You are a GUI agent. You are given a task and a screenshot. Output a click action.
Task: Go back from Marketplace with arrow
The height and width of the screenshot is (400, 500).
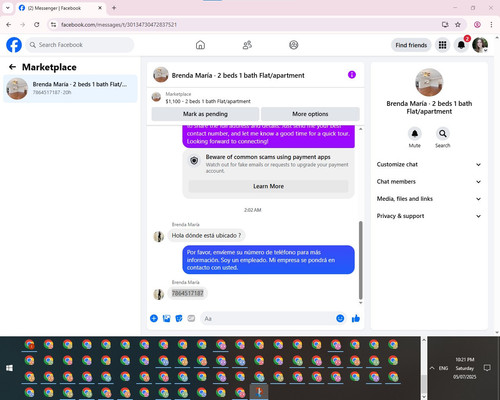12,67
